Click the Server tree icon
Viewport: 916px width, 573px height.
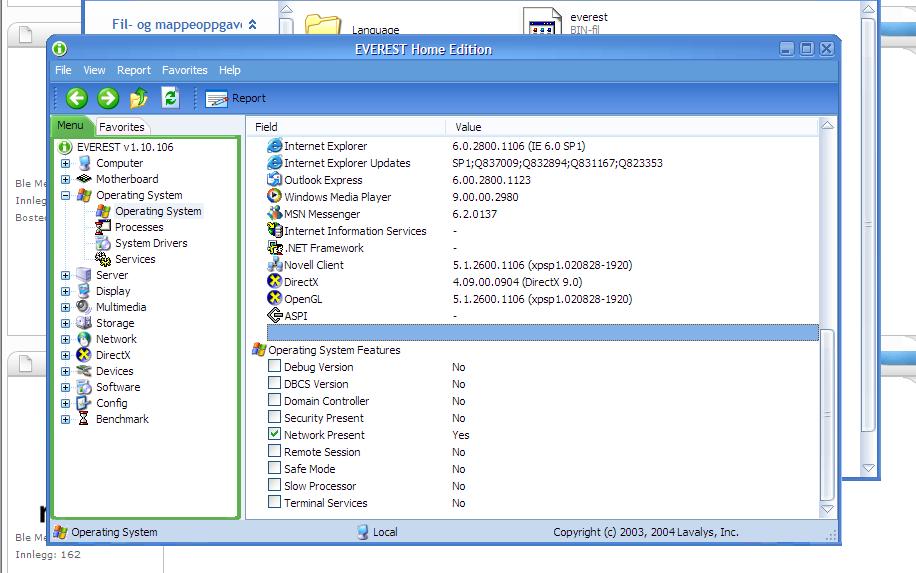(x=84, y=275)
